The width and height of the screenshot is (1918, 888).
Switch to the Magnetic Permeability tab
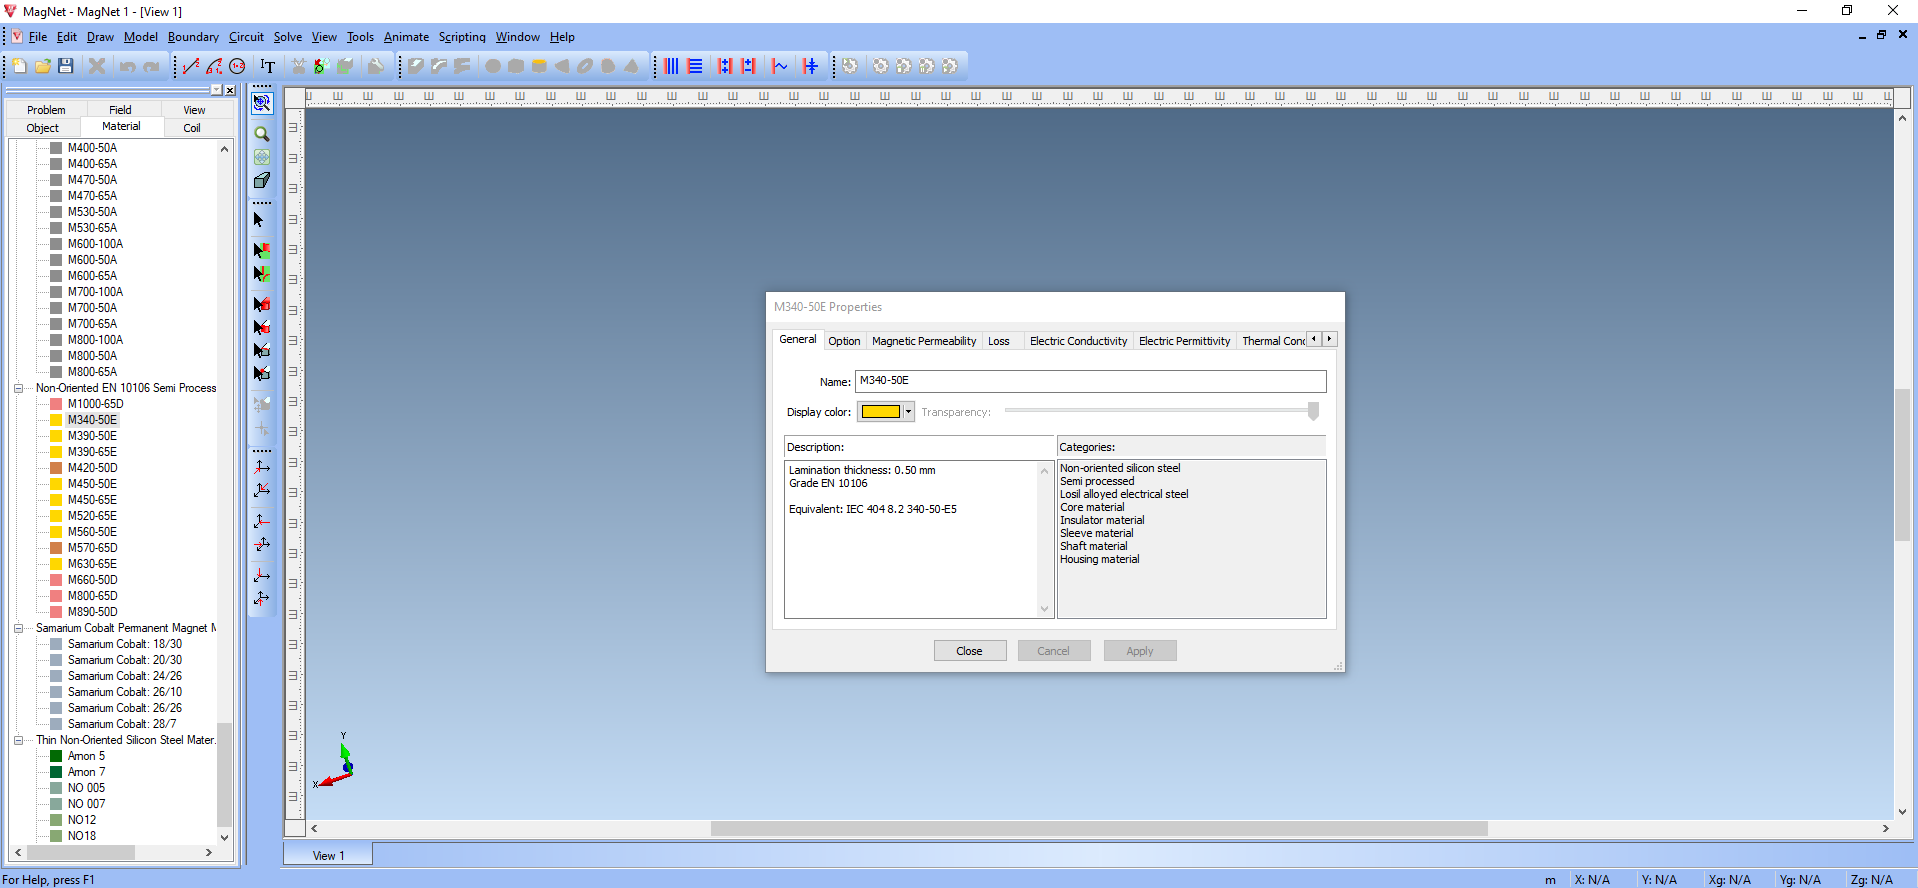[924, 341]
